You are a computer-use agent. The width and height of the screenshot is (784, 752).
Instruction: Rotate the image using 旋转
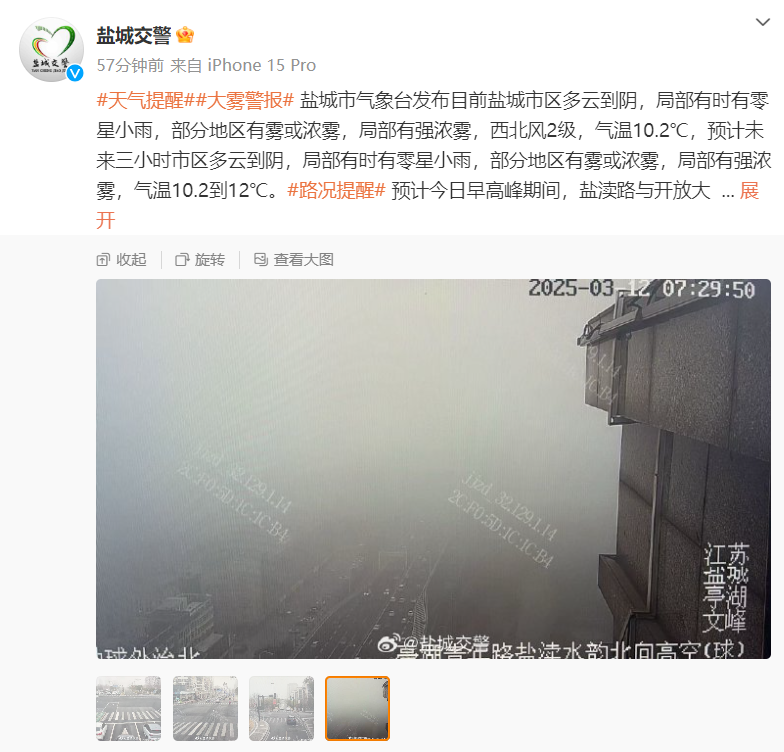click(x=200, y=260)
